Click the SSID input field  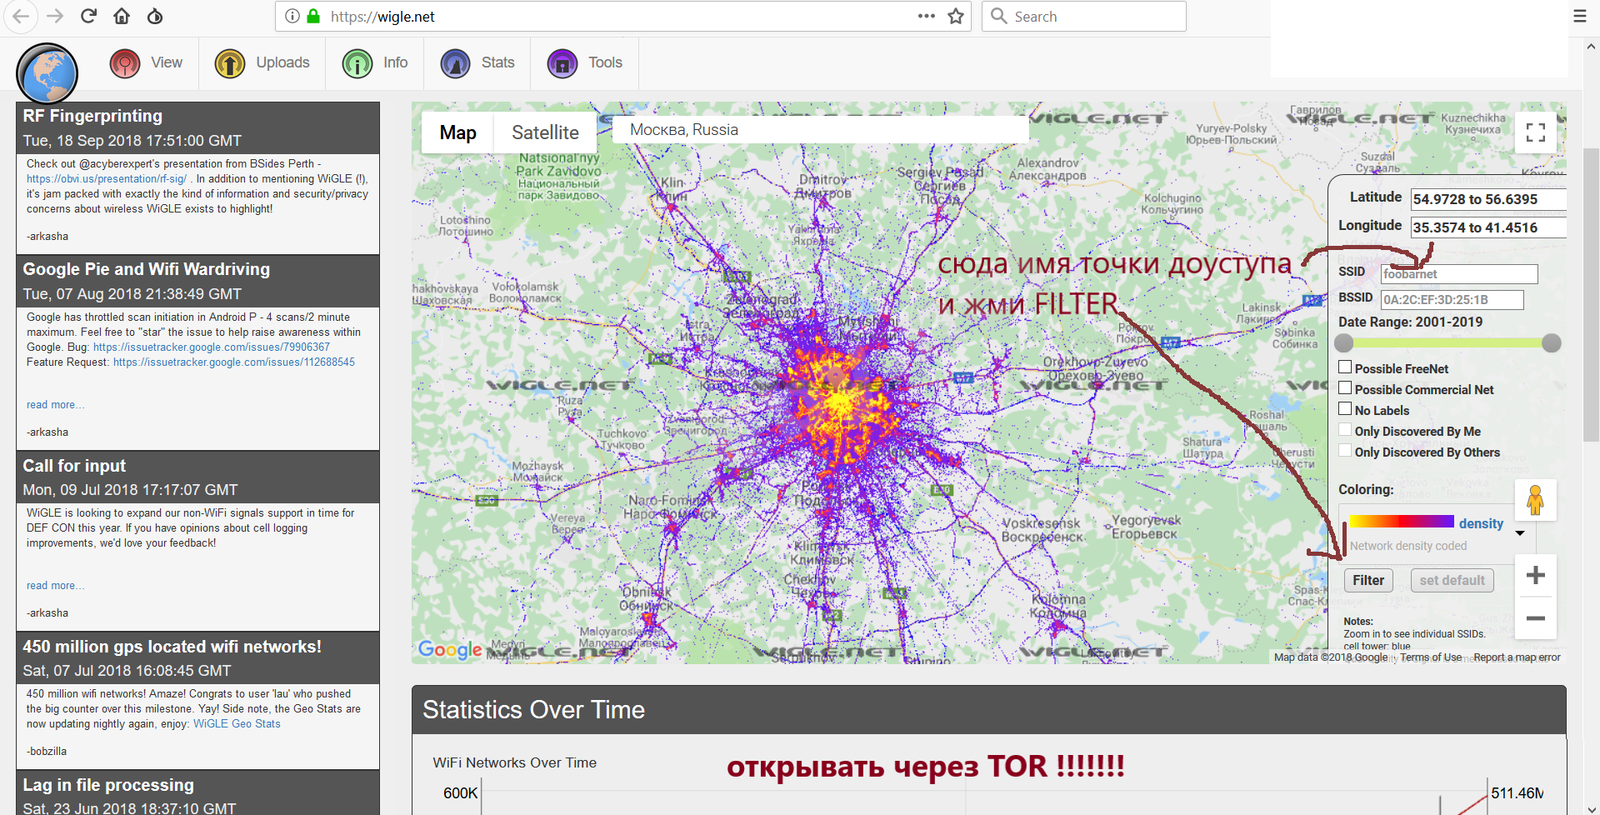coord(1458,274)
